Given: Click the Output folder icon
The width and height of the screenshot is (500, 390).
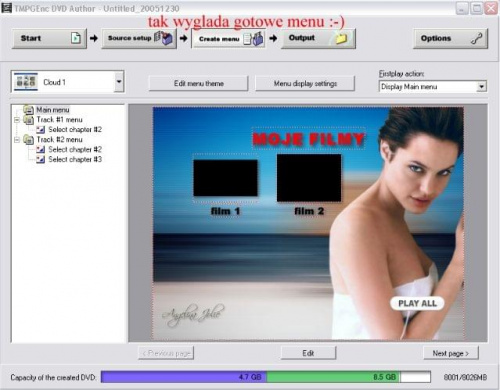Looking at the screenshot, I should tap(341, 38).
